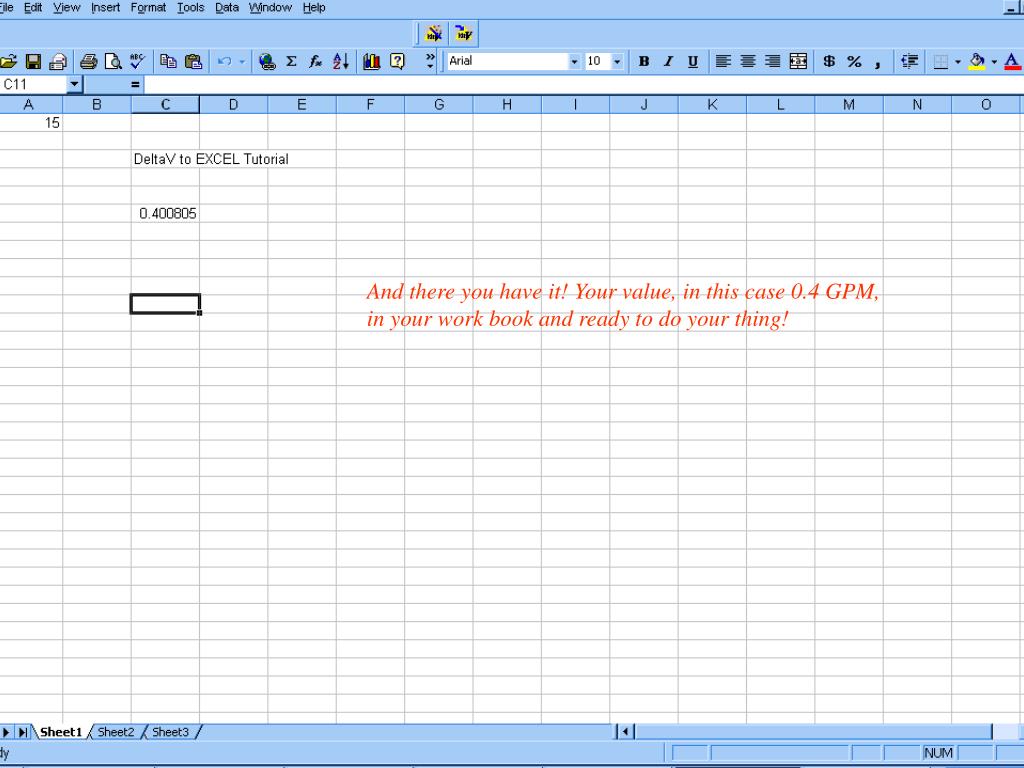Click the Merge and Center icon
1024x768 pixels.
[x=798, y=61]
